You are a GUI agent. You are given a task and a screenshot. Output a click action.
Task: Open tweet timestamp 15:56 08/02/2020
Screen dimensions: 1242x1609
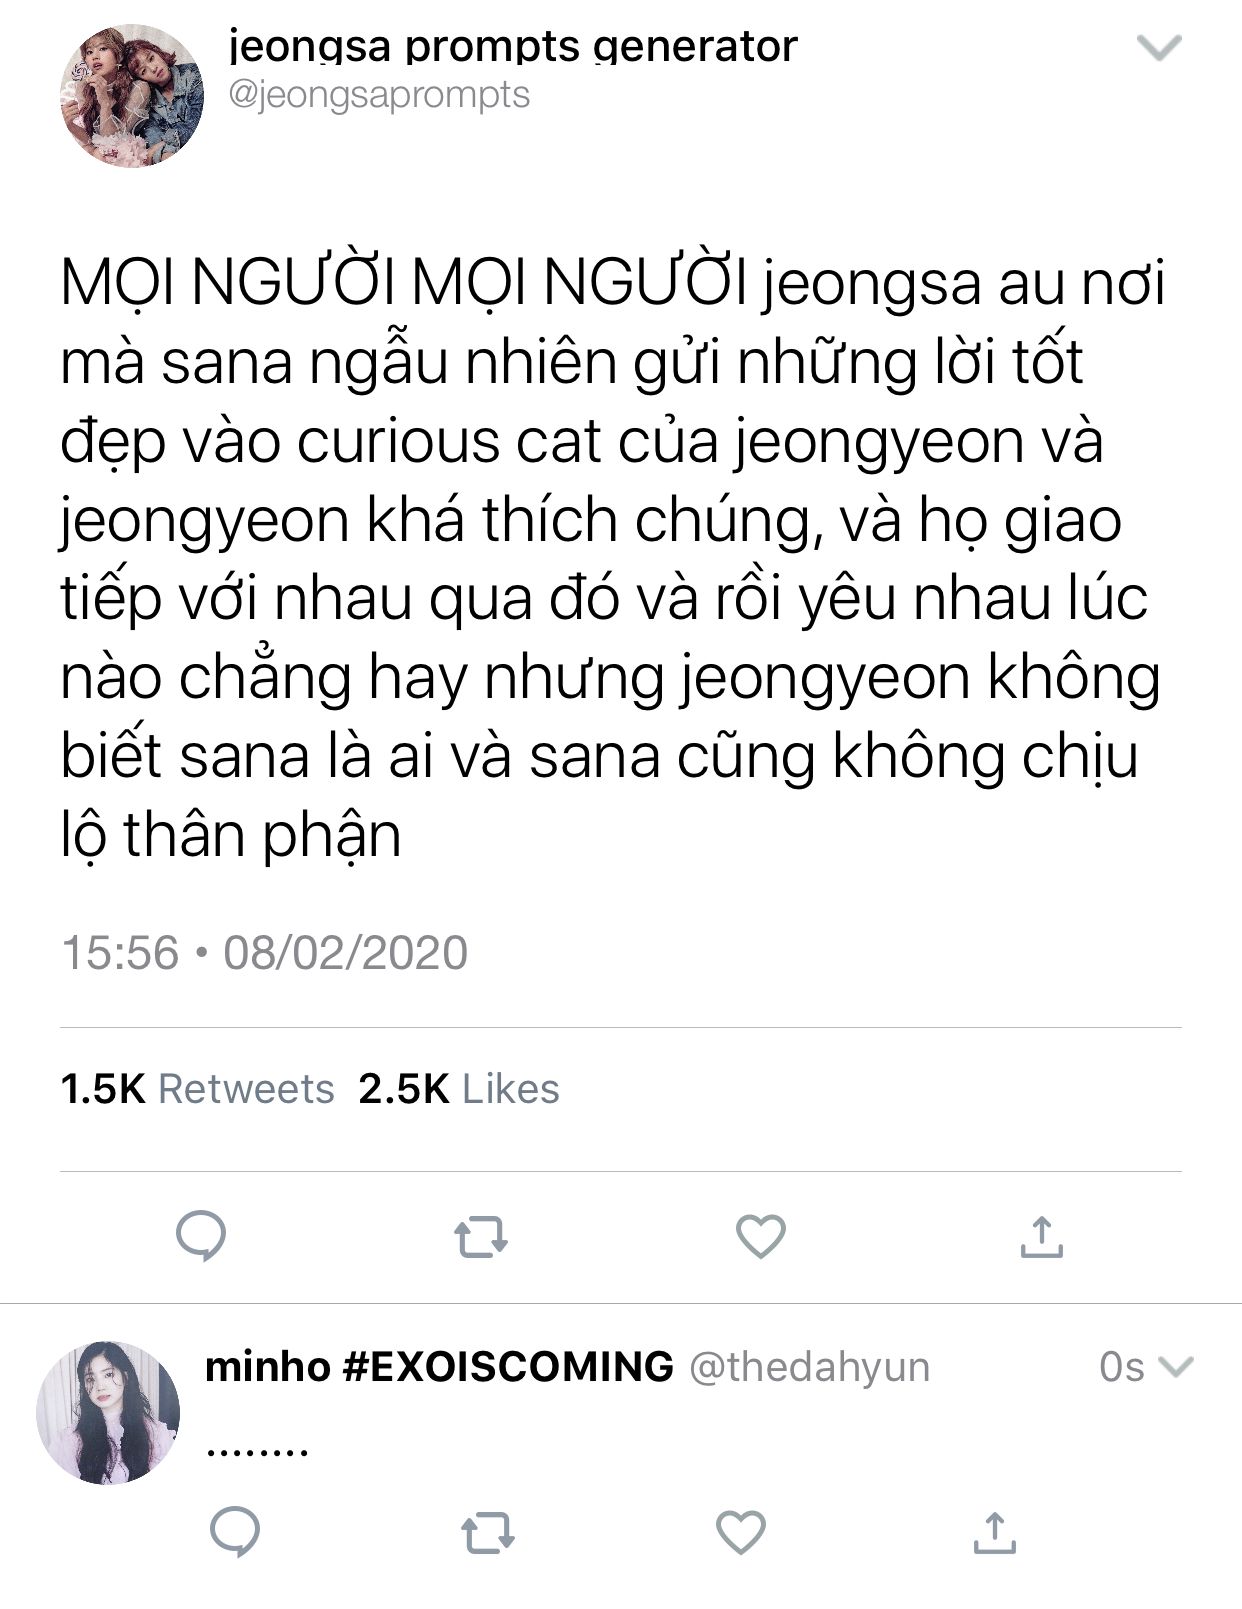265,952
